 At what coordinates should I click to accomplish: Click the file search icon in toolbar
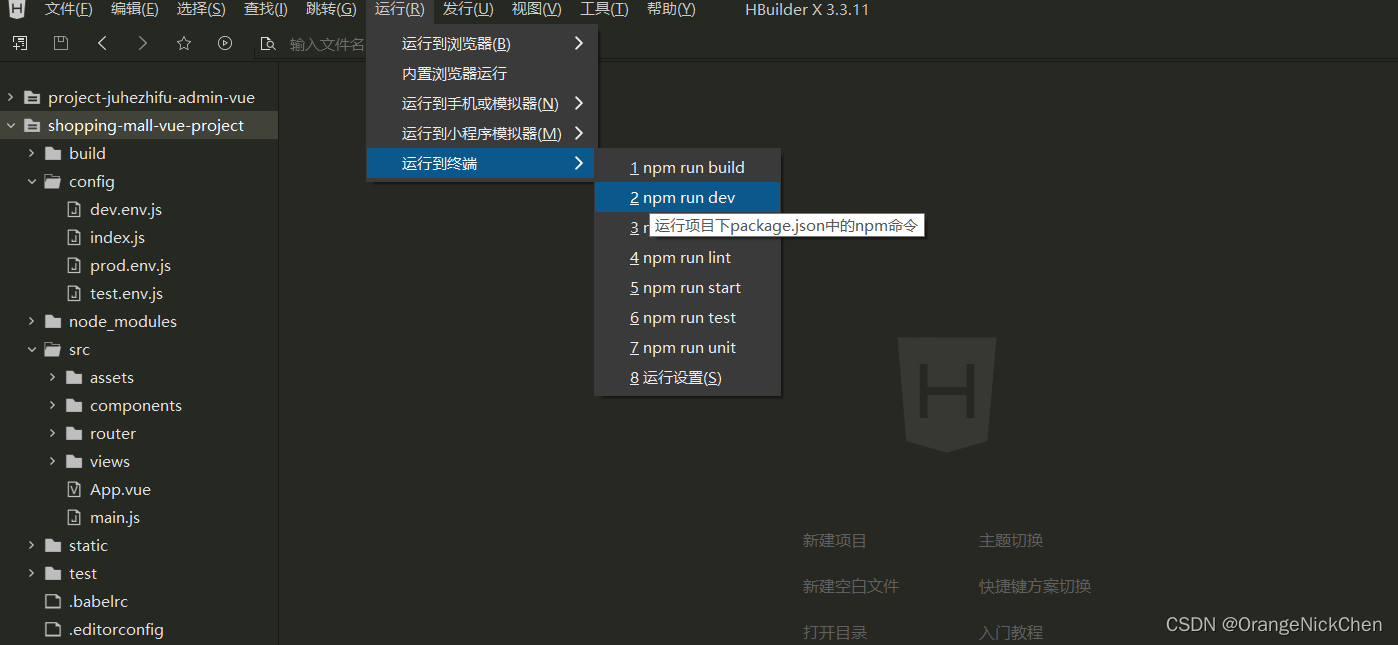pos(267,44)
